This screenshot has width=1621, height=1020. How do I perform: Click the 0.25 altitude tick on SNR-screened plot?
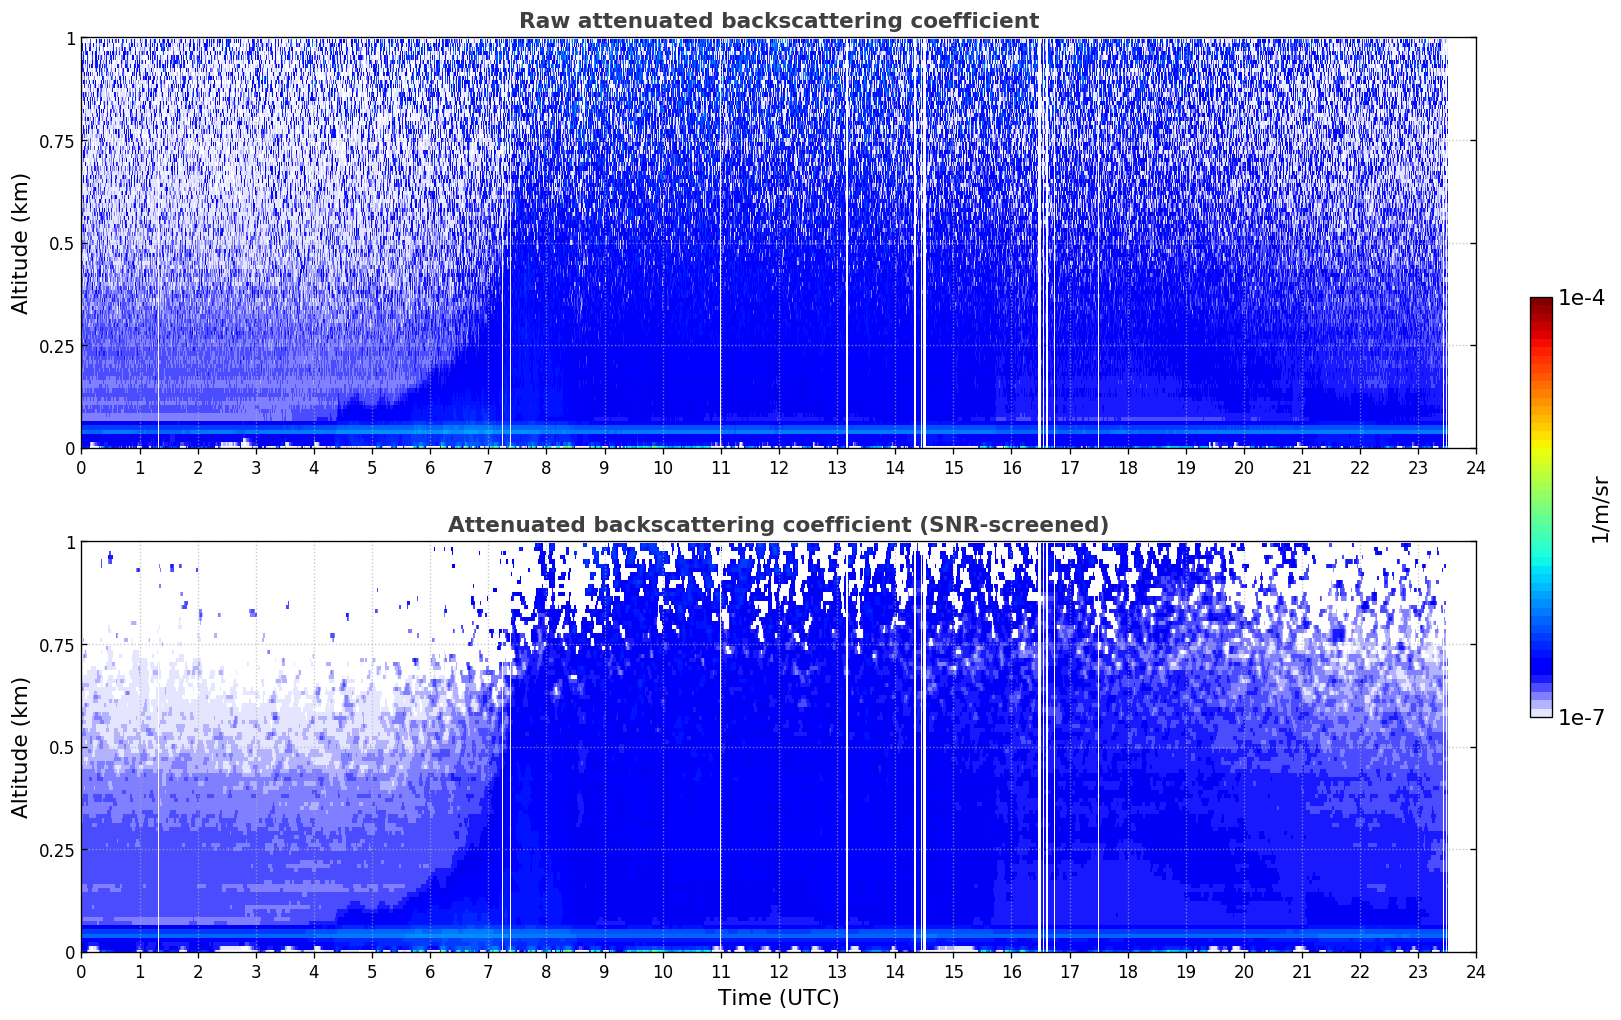coord(57,850)
